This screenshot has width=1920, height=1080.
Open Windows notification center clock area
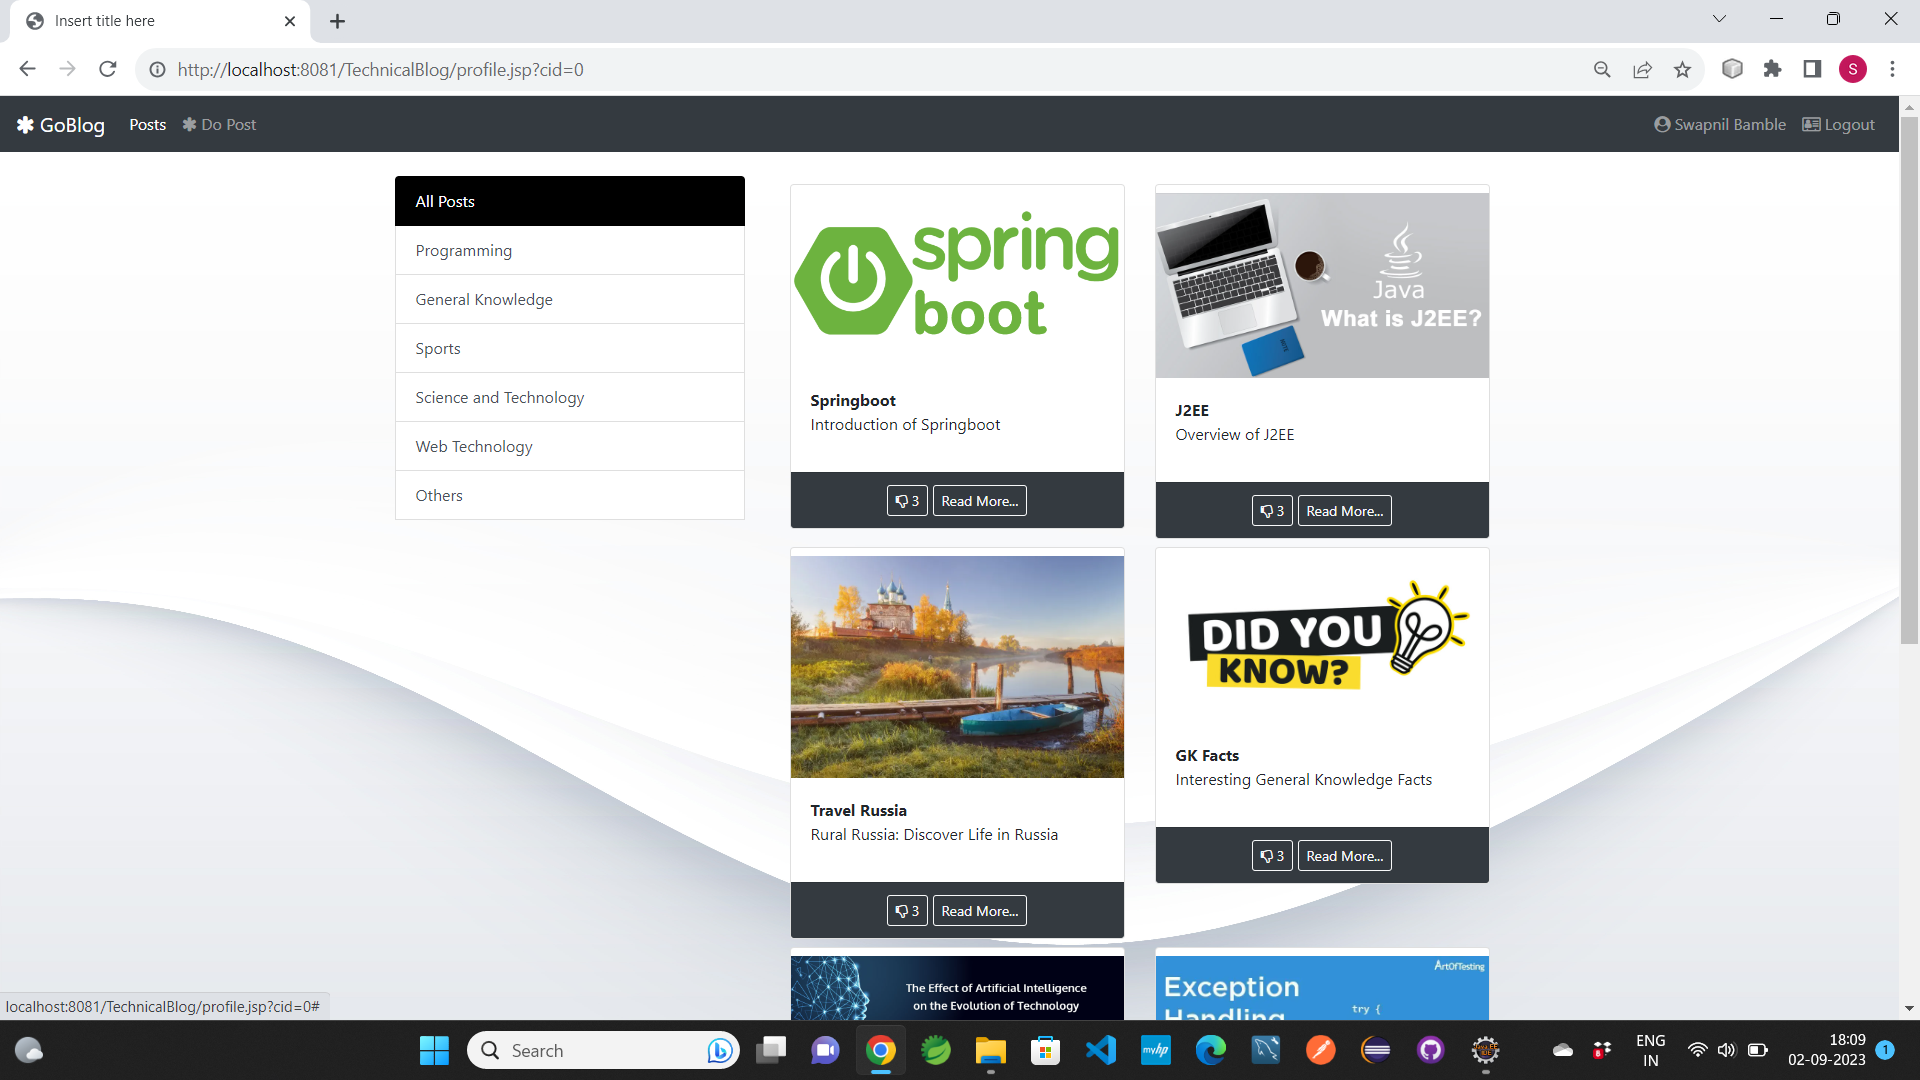[x=1826, y=1050]
